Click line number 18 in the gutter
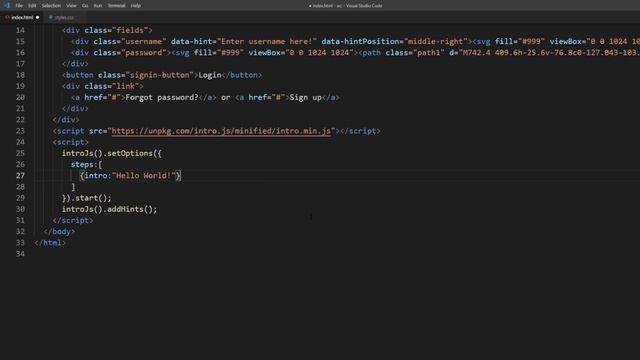 pyautogui.click(x=20, y=75)
